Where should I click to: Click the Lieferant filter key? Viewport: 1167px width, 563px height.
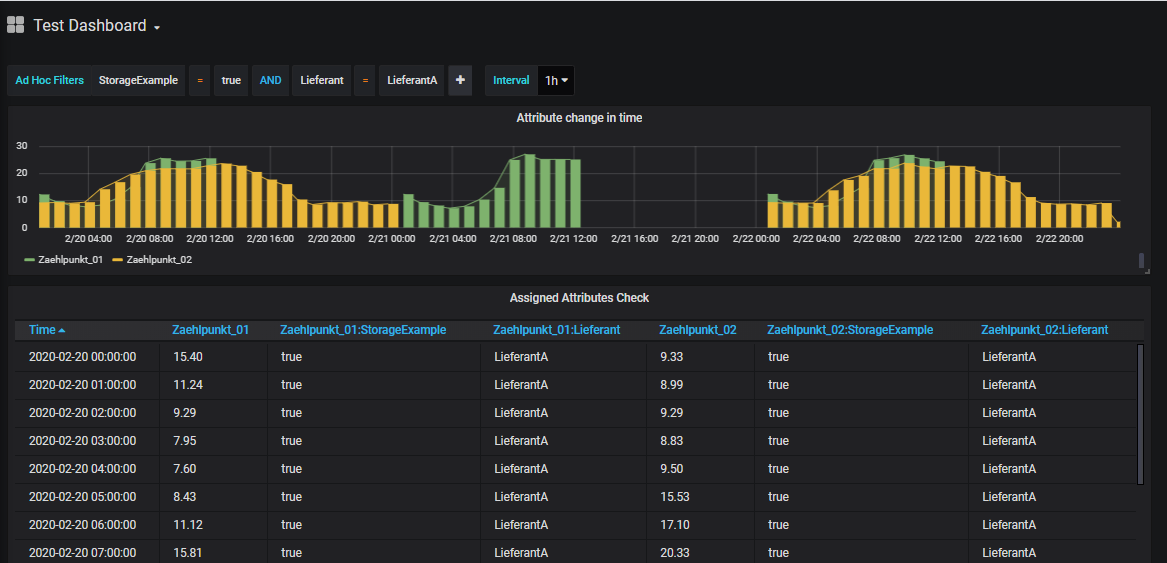pos(322,80)
